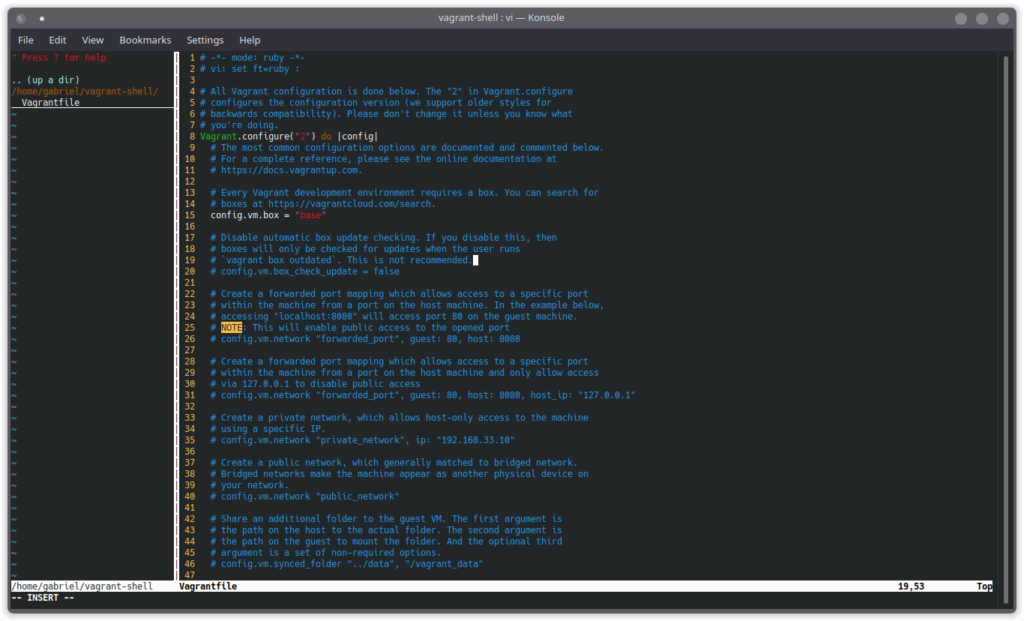This screenshot has height=621, width=1024.
Task: Open the Edit menu
Action: (57, 40)
